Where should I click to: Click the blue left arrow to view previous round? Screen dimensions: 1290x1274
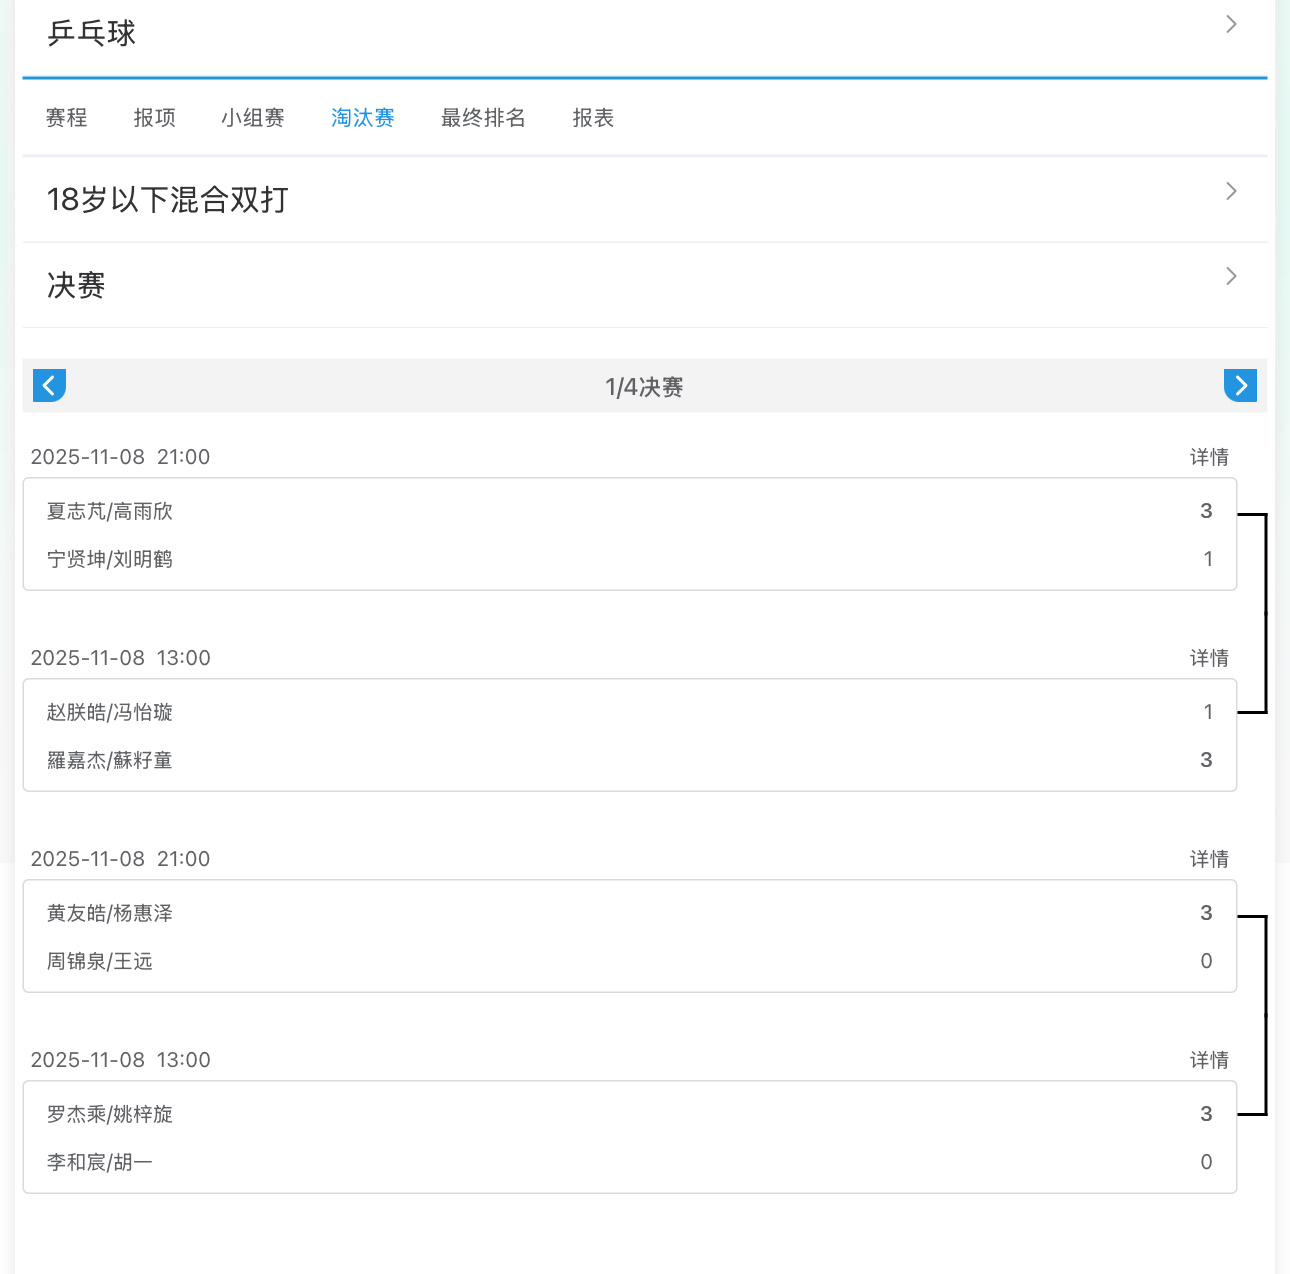tap(49, 385)
